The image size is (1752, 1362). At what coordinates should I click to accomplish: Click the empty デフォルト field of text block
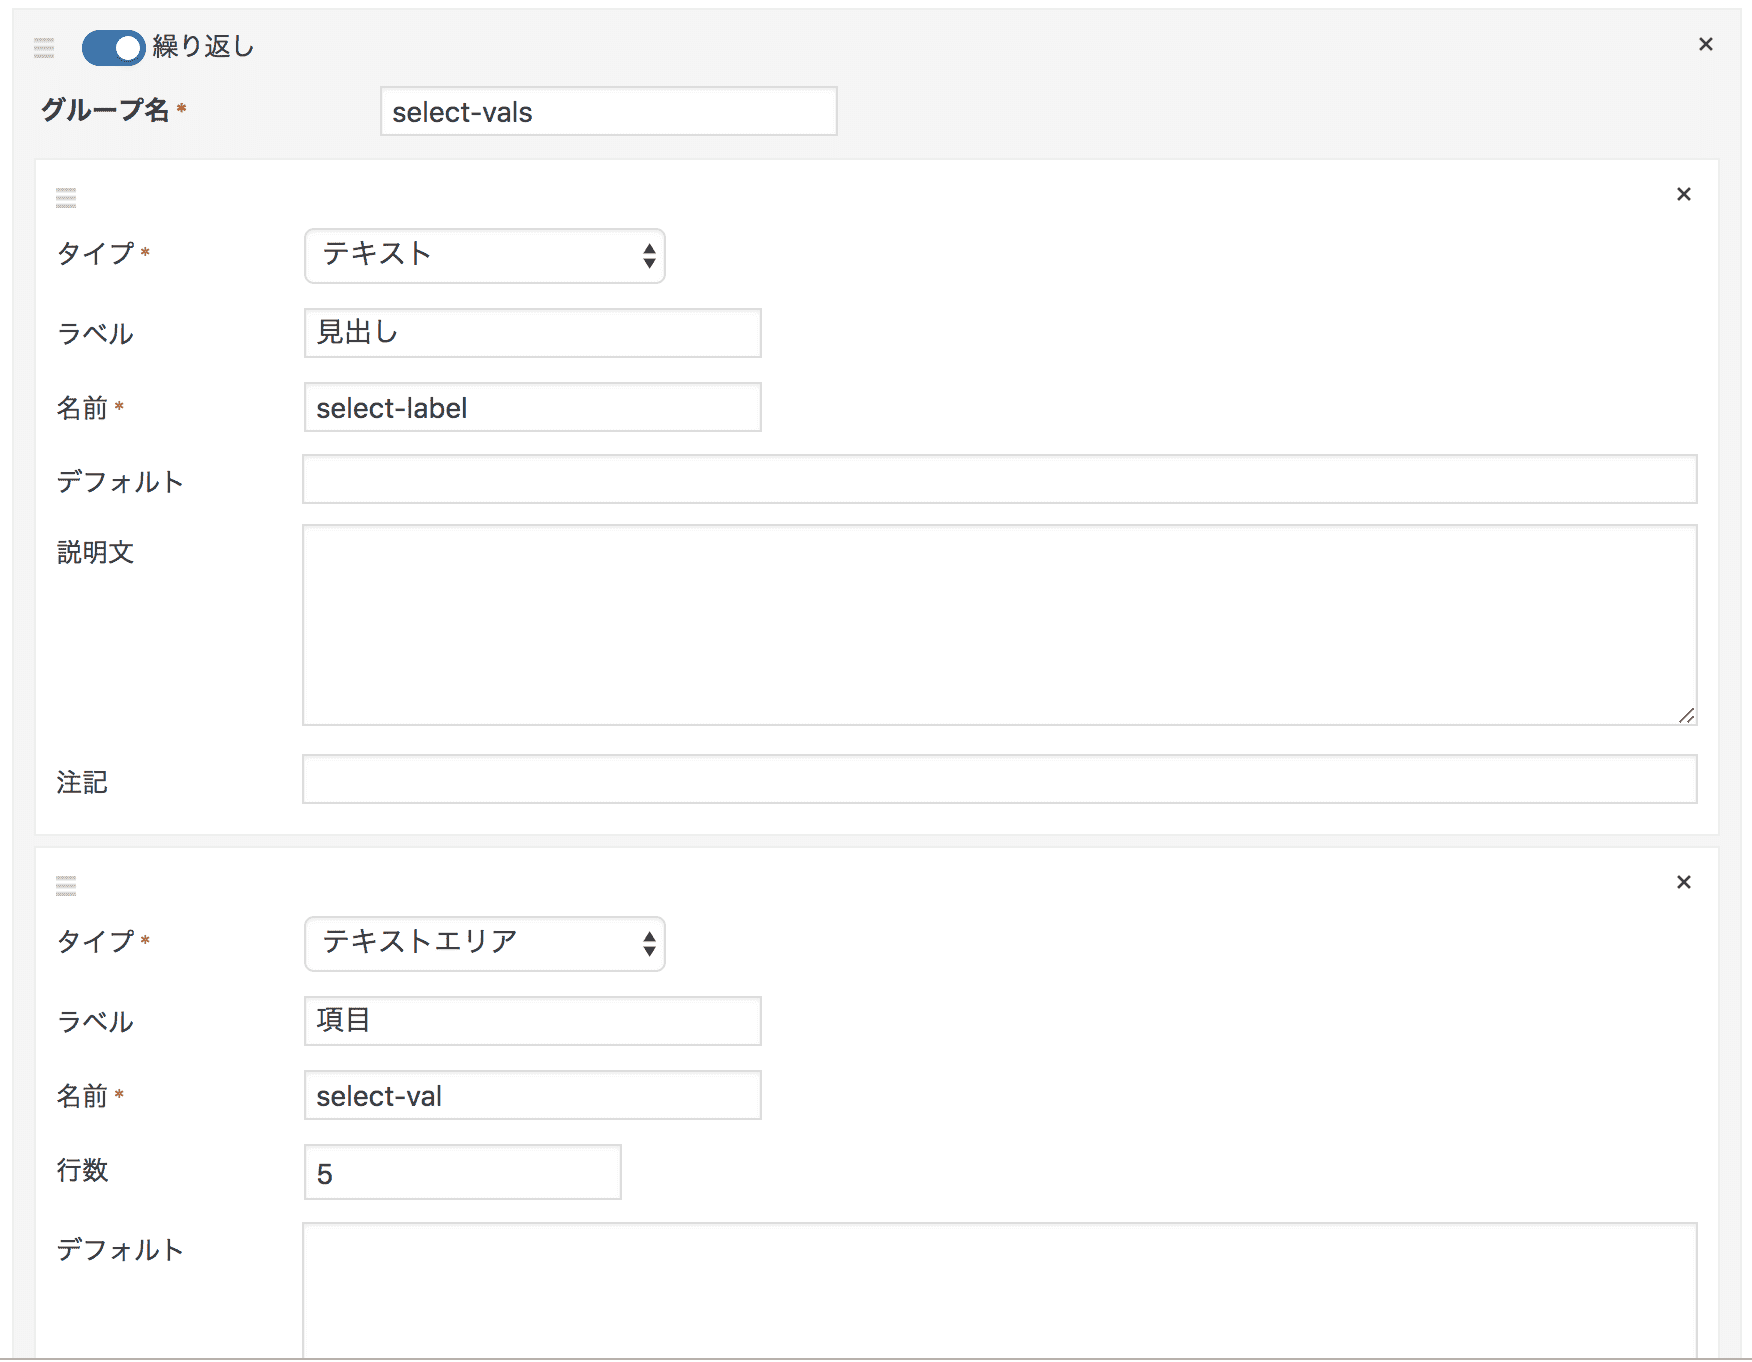pos(1000,479)
